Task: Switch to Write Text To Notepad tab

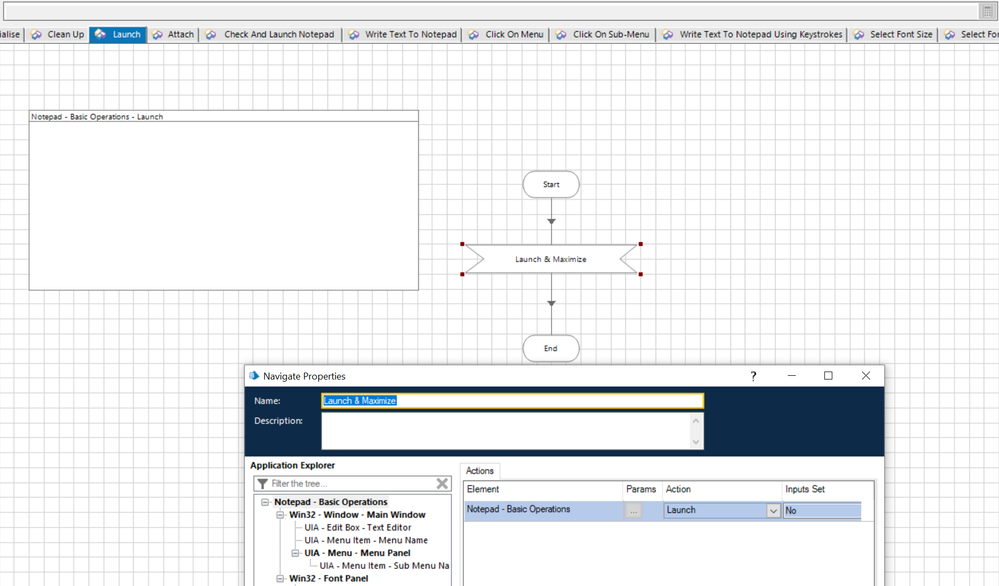Action: [x=402, y=34]
